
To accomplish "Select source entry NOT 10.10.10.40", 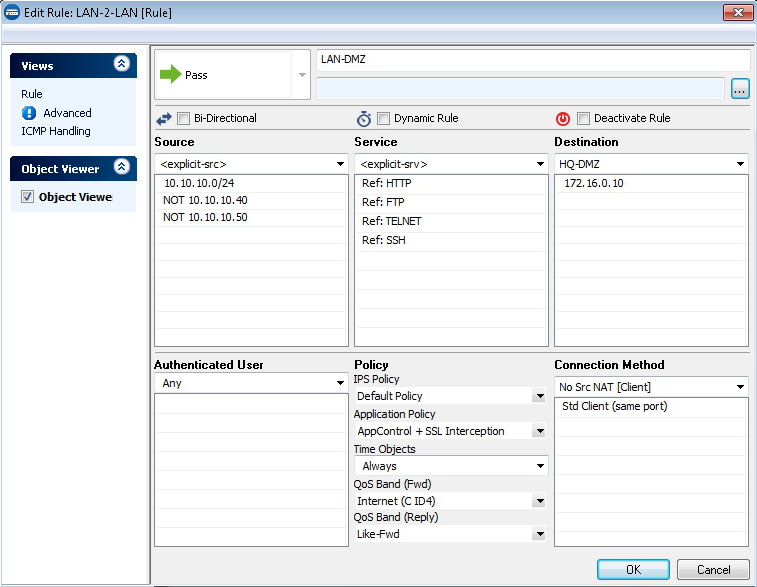I will point(251,200).
